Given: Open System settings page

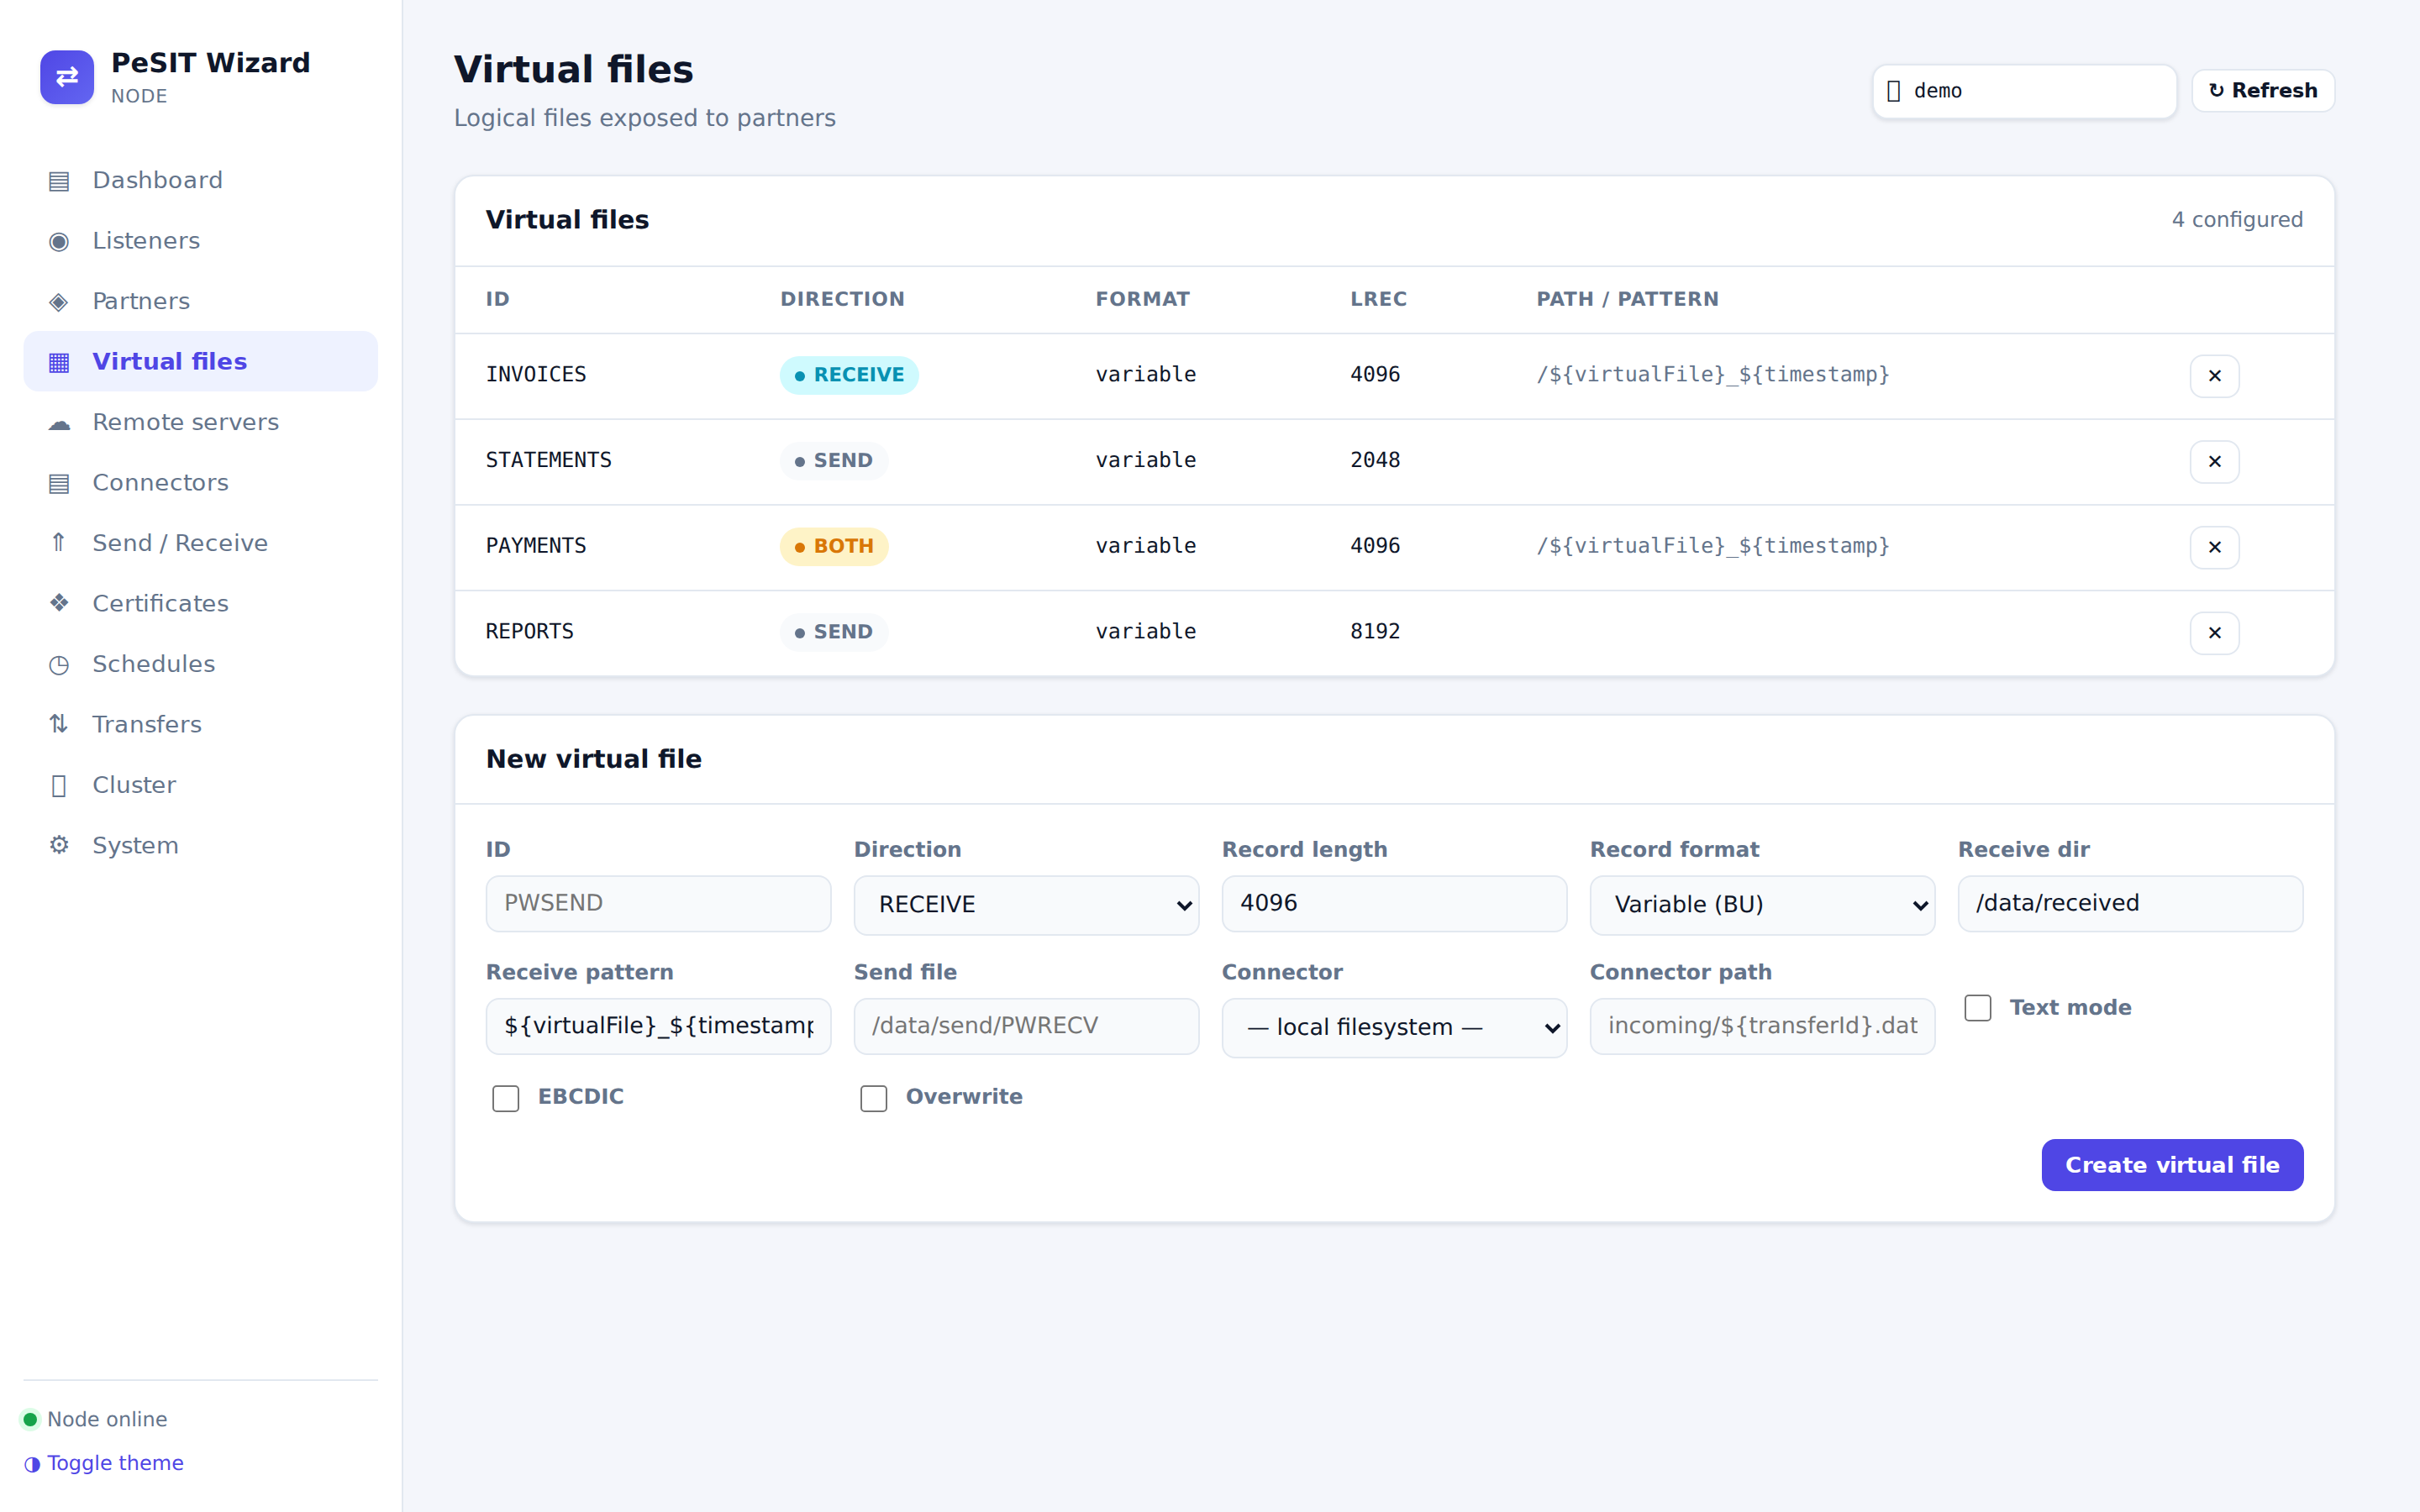Looking at the screenshot, I should tap(200, 846).
